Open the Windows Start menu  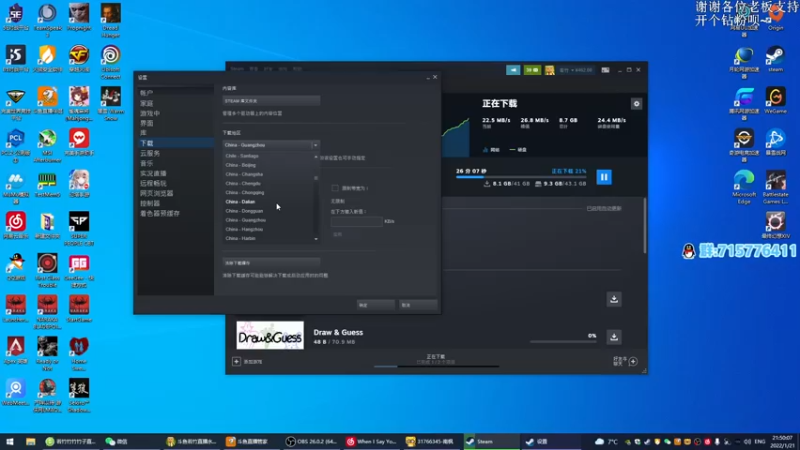[10, 442]
